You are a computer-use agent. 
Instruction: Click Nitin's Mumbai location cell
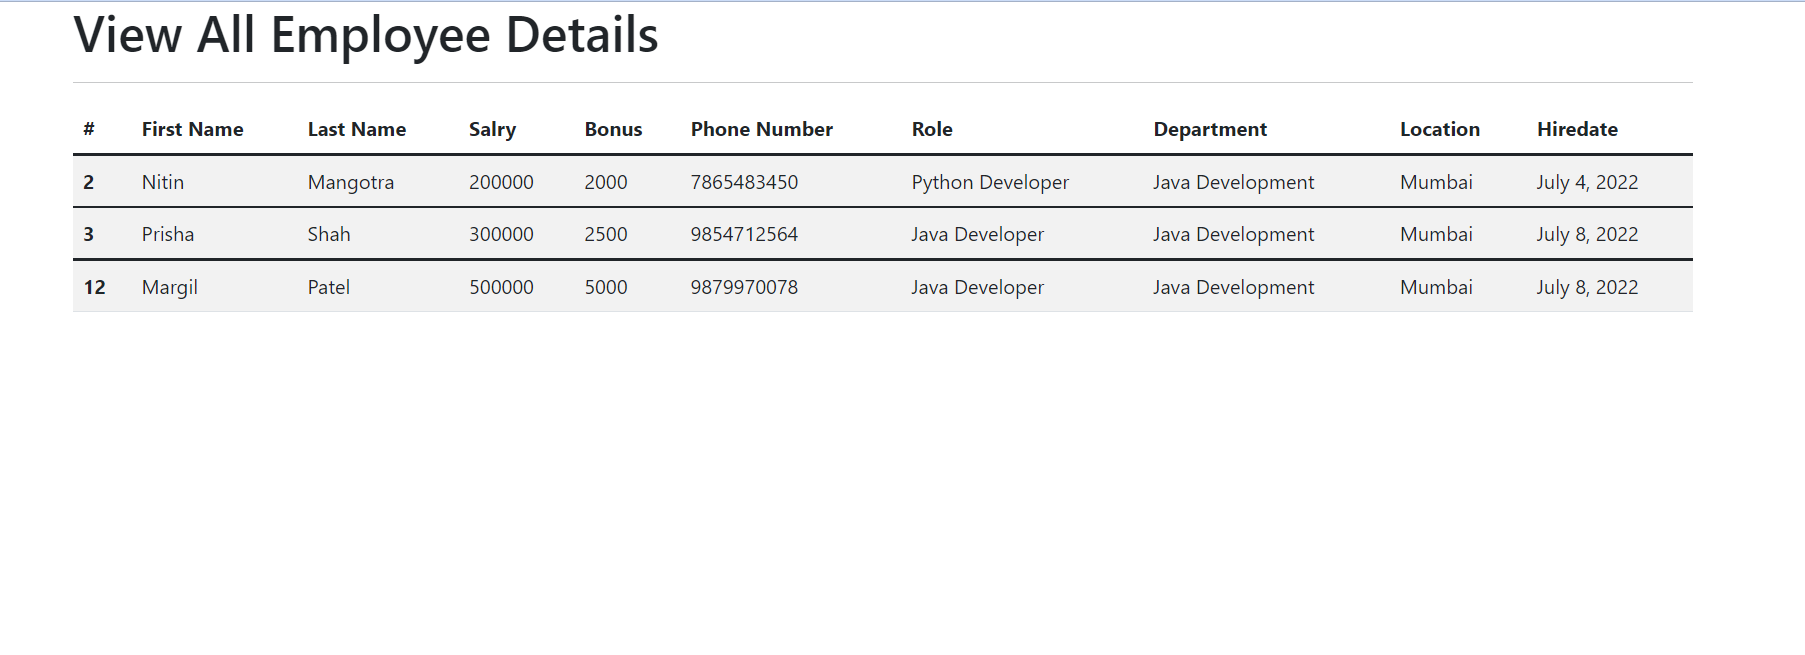coord(1437,182)
